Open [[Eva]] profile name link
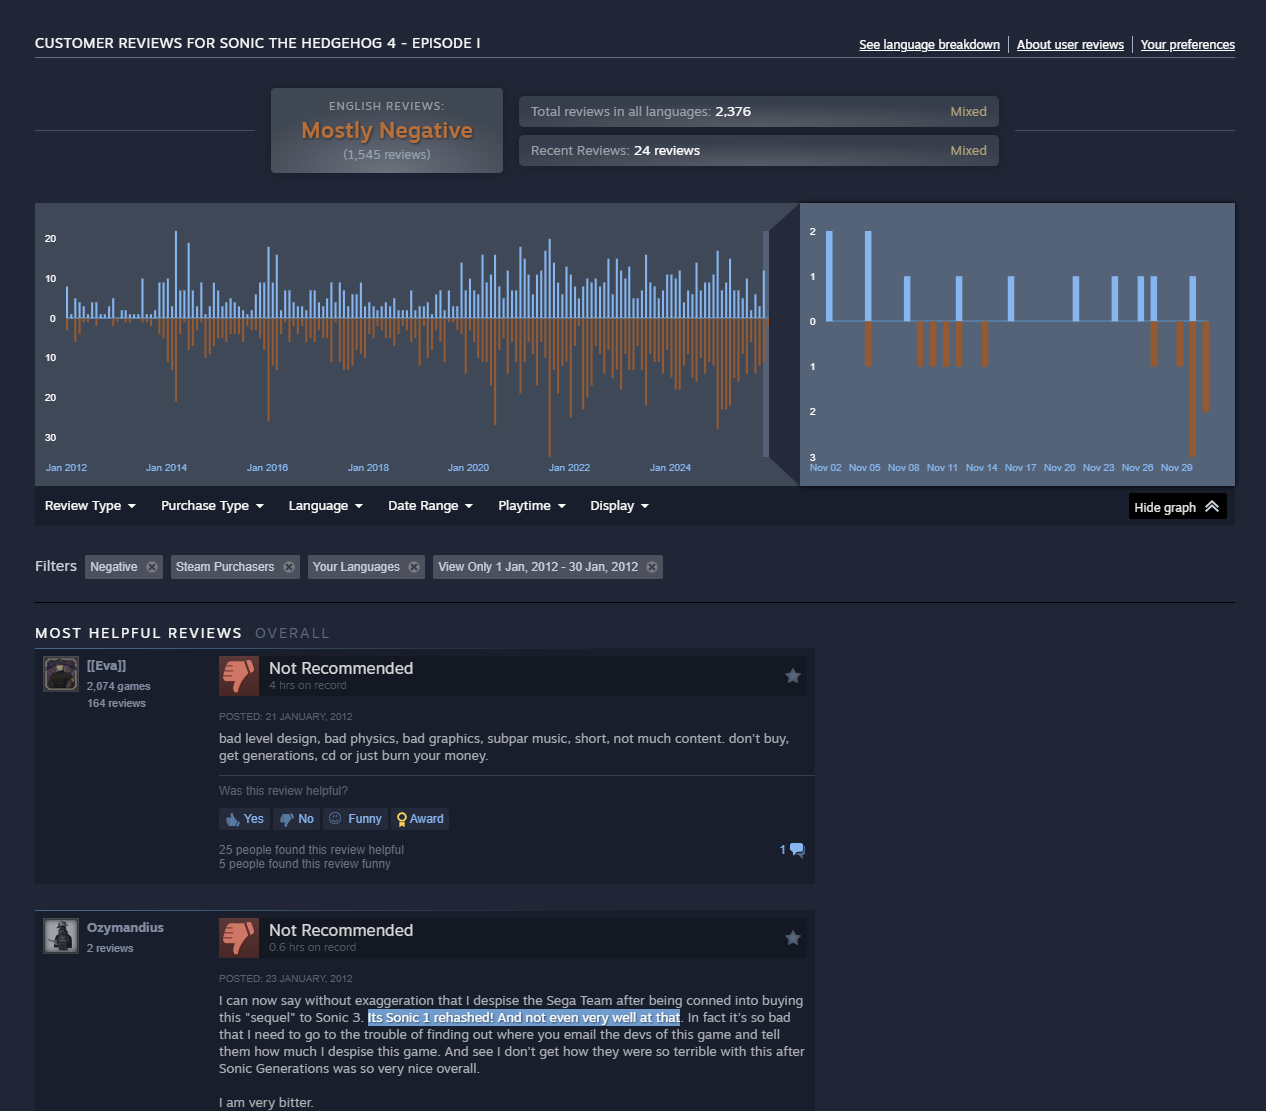This screenshot has width=1266, height=1111. [106, 666]
